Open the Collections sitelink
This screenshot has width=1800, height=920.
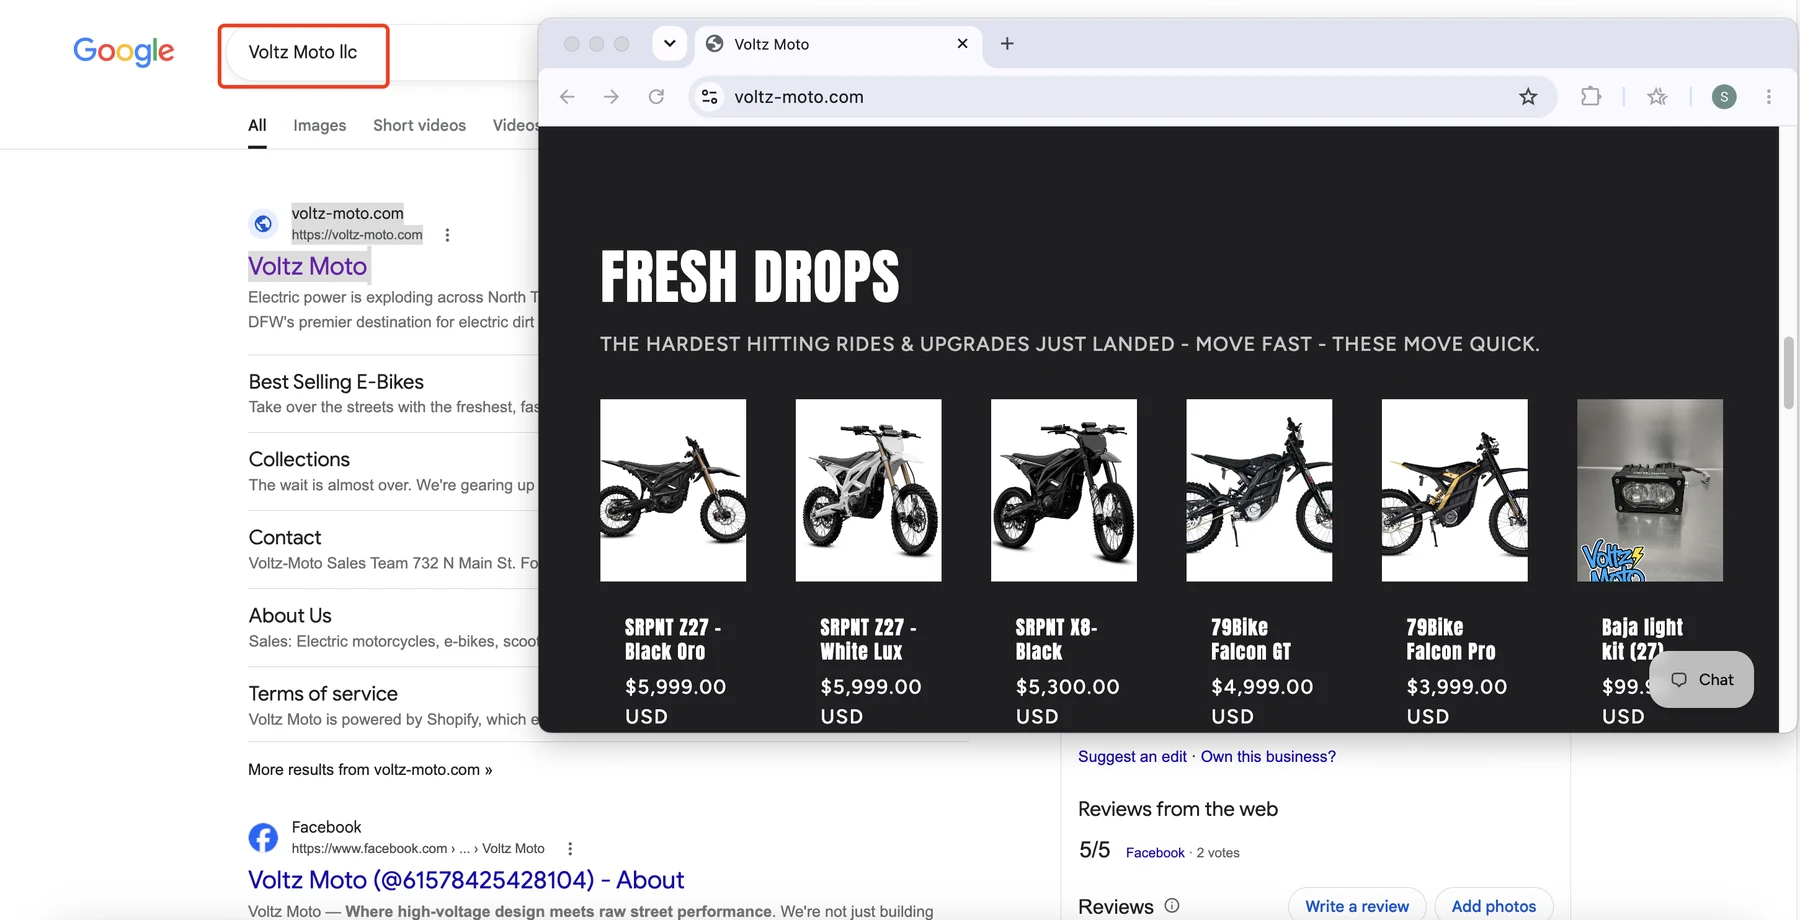coord(299,460)
